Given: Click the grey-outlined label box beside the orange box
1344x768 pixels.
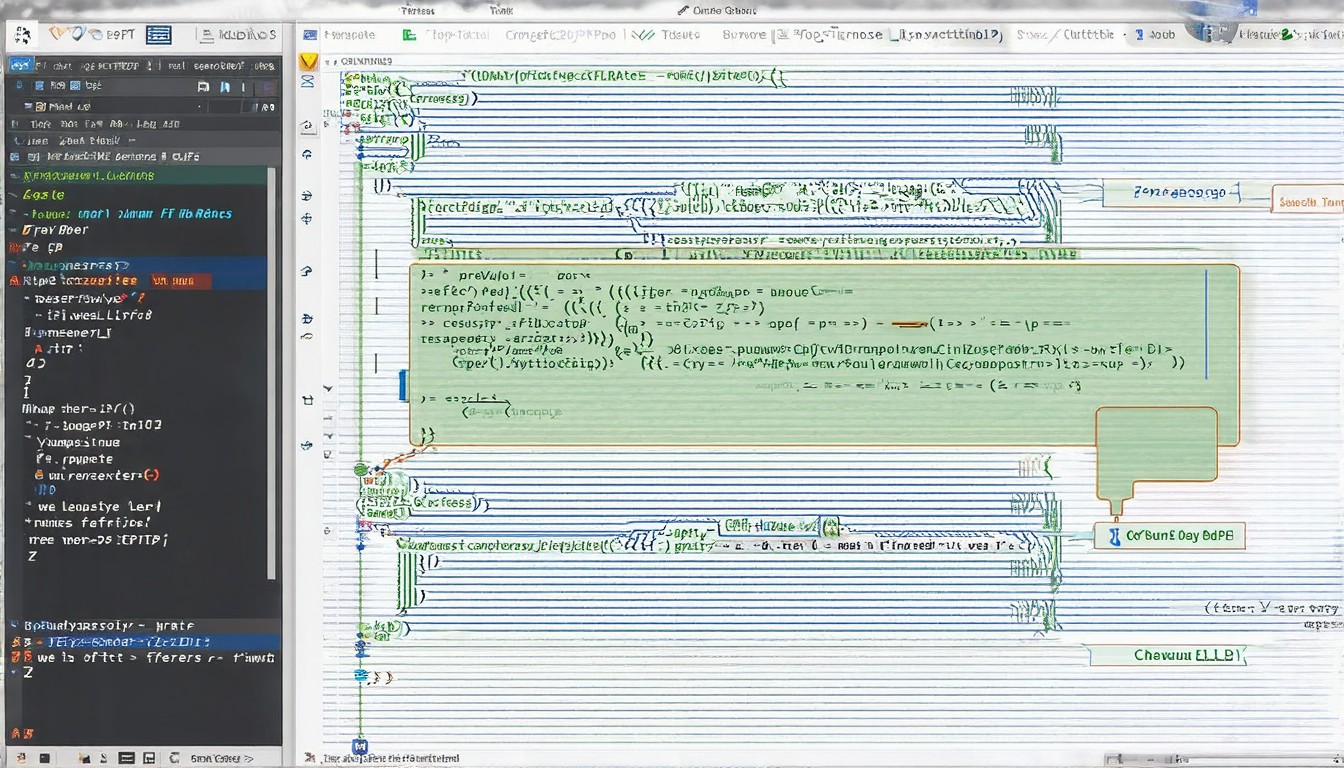Looking at the screenshot, I should [1172, 192].
